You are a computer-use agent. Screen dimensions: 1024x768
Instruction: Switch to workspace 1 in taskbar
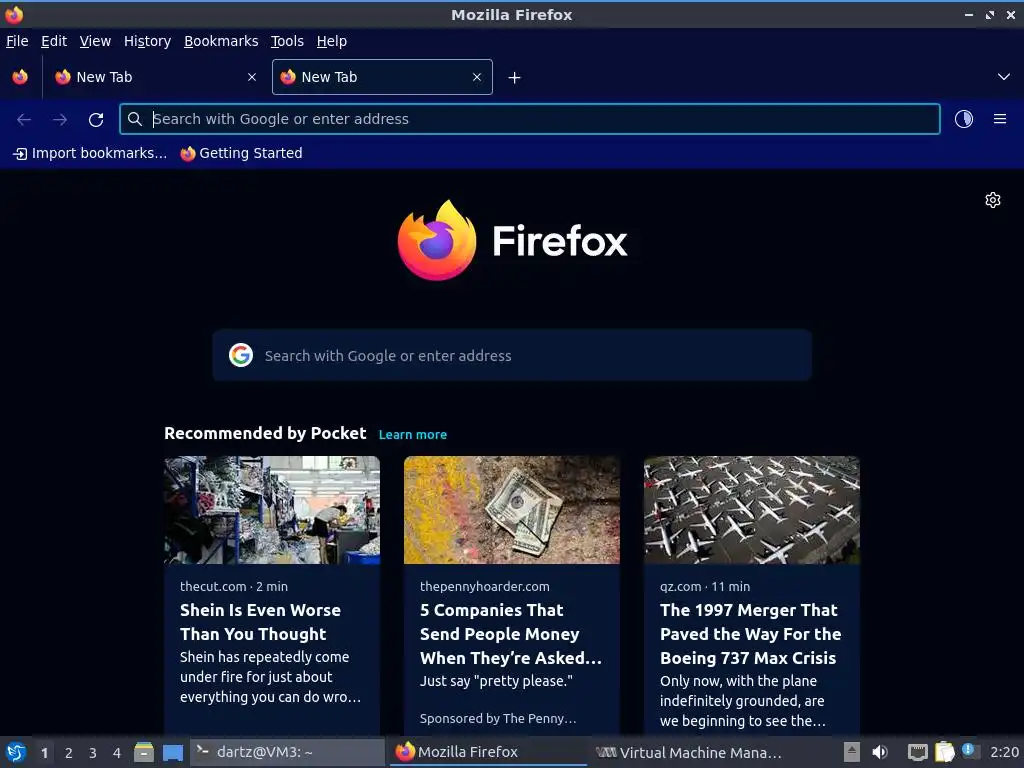44,753
